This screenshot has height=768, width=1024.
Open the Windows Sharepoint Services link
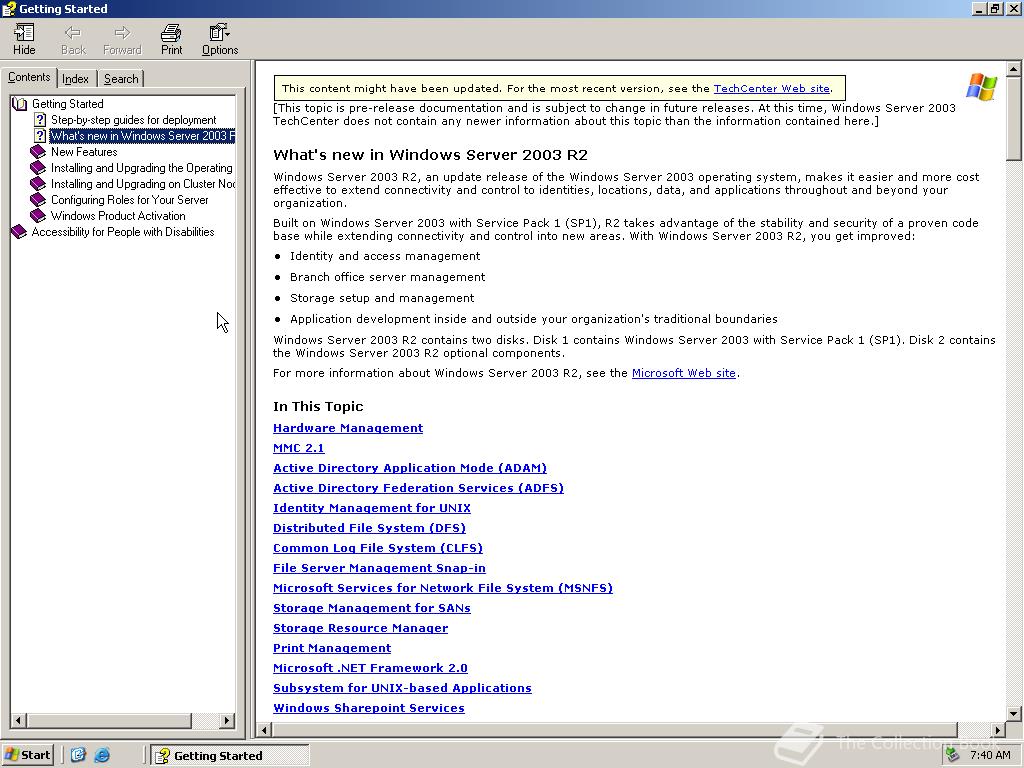click(x=368, y=708)
